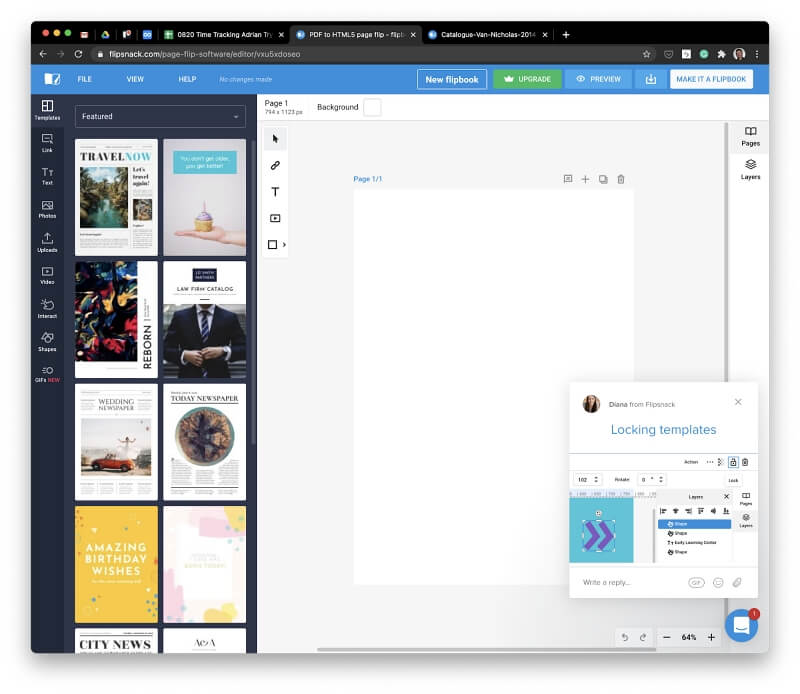Viewport: 800px width, 694px height.
Task: Select the PDF to HTML5 page flip tab
Action: pyautogui.click(x=356, y=35)
